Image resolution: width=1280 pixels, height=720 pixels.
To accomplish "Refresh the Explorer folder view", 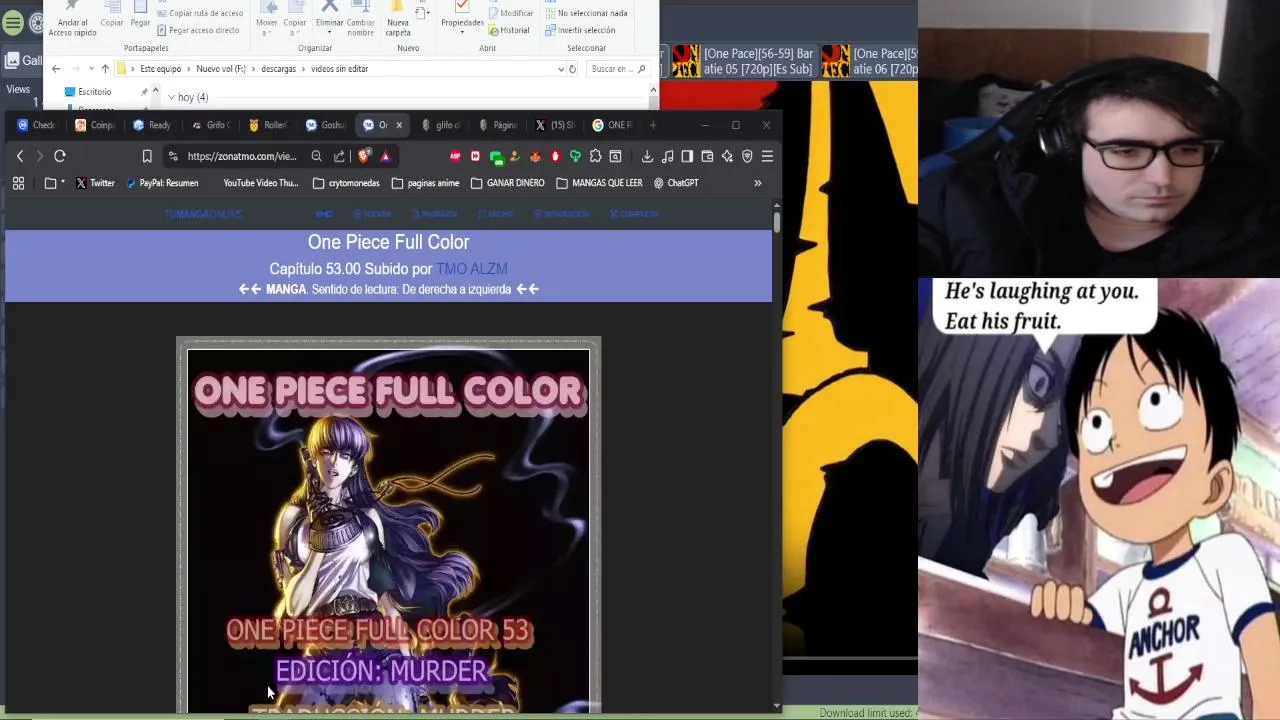I will pos(573,69).
